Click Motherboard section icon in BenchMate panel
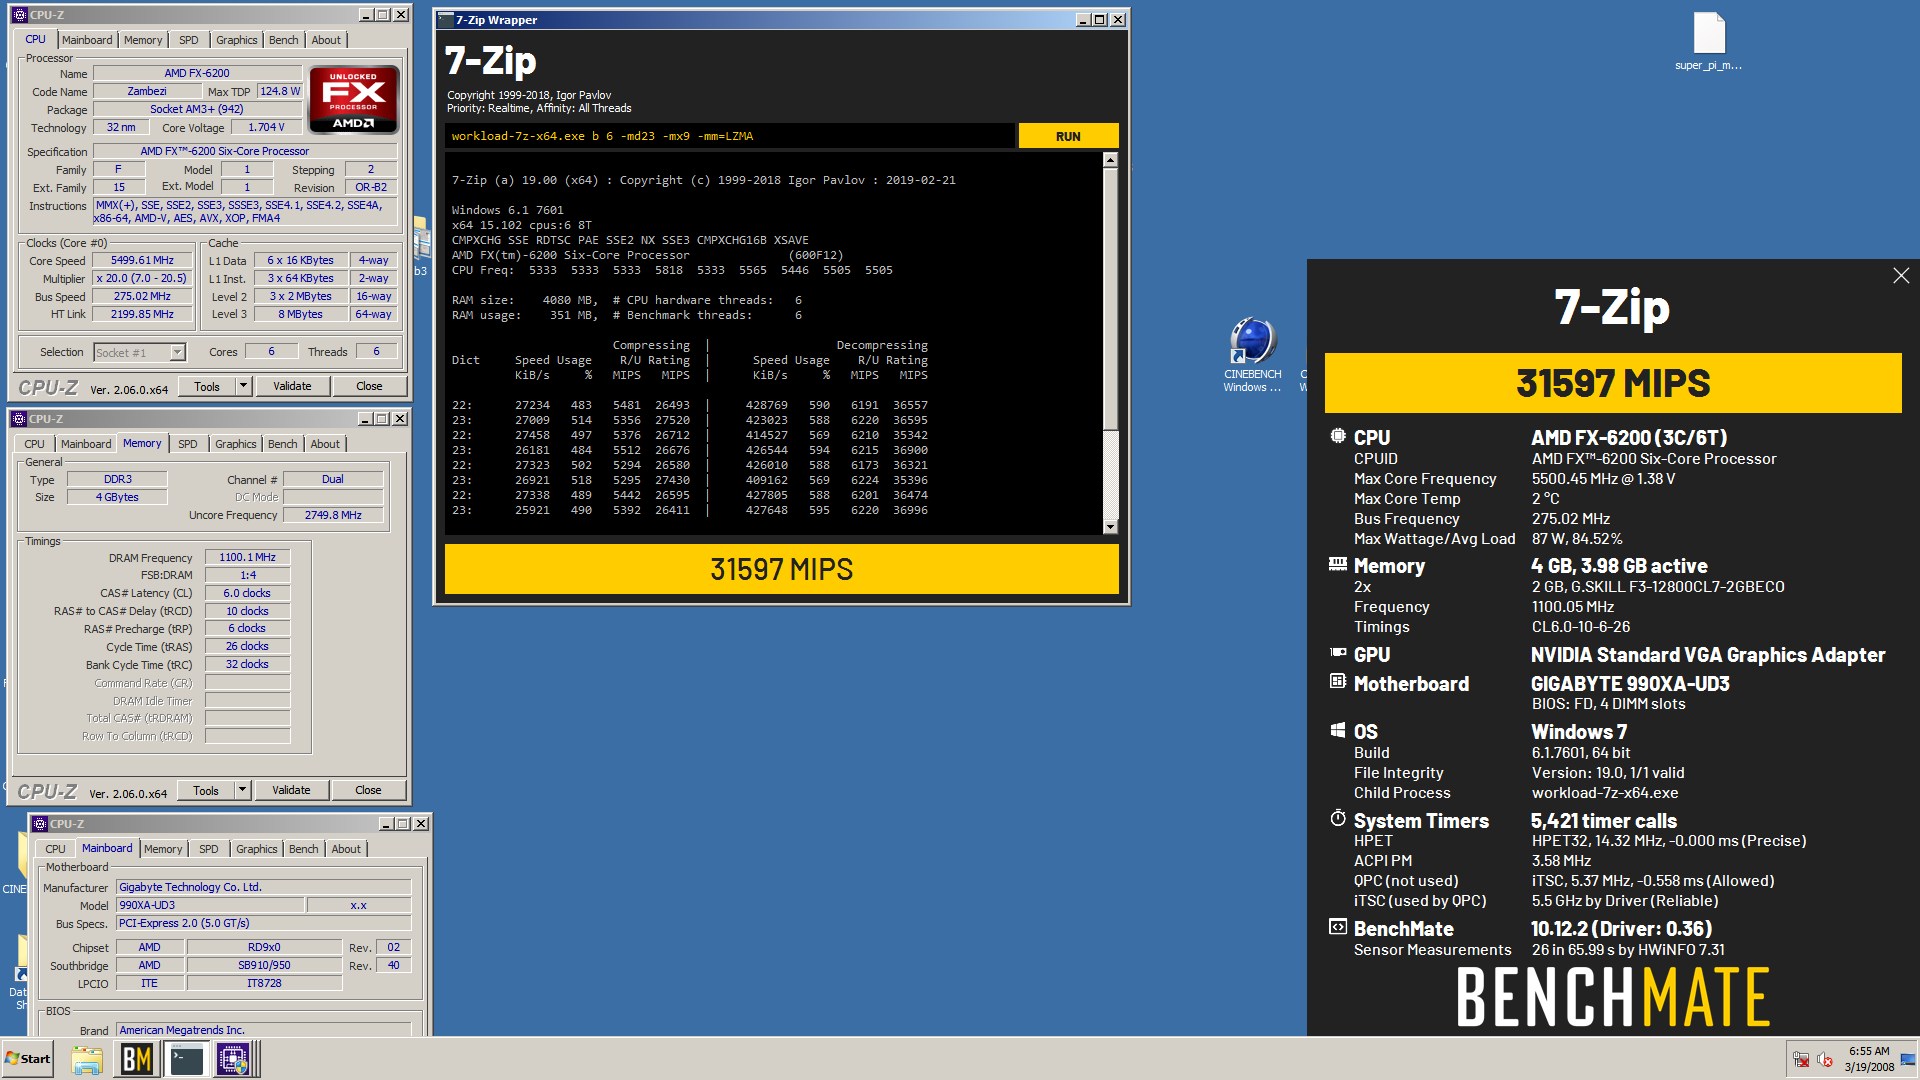Viewport: 1920px width, 1080px height. click(x=1338, y=682)
